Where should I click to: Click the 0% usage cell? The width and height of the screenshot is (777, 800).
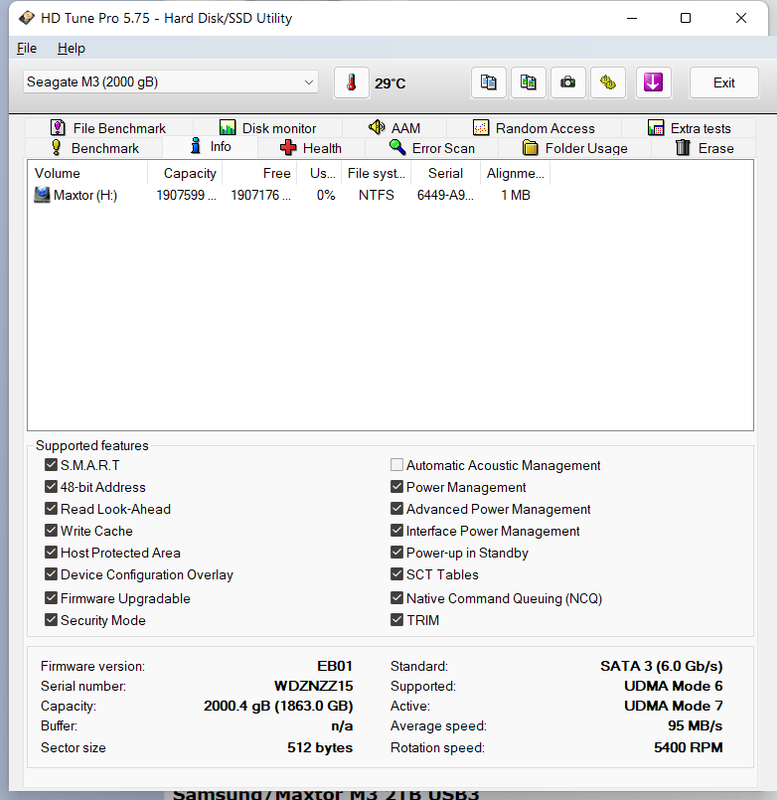[x=325, y=195]
